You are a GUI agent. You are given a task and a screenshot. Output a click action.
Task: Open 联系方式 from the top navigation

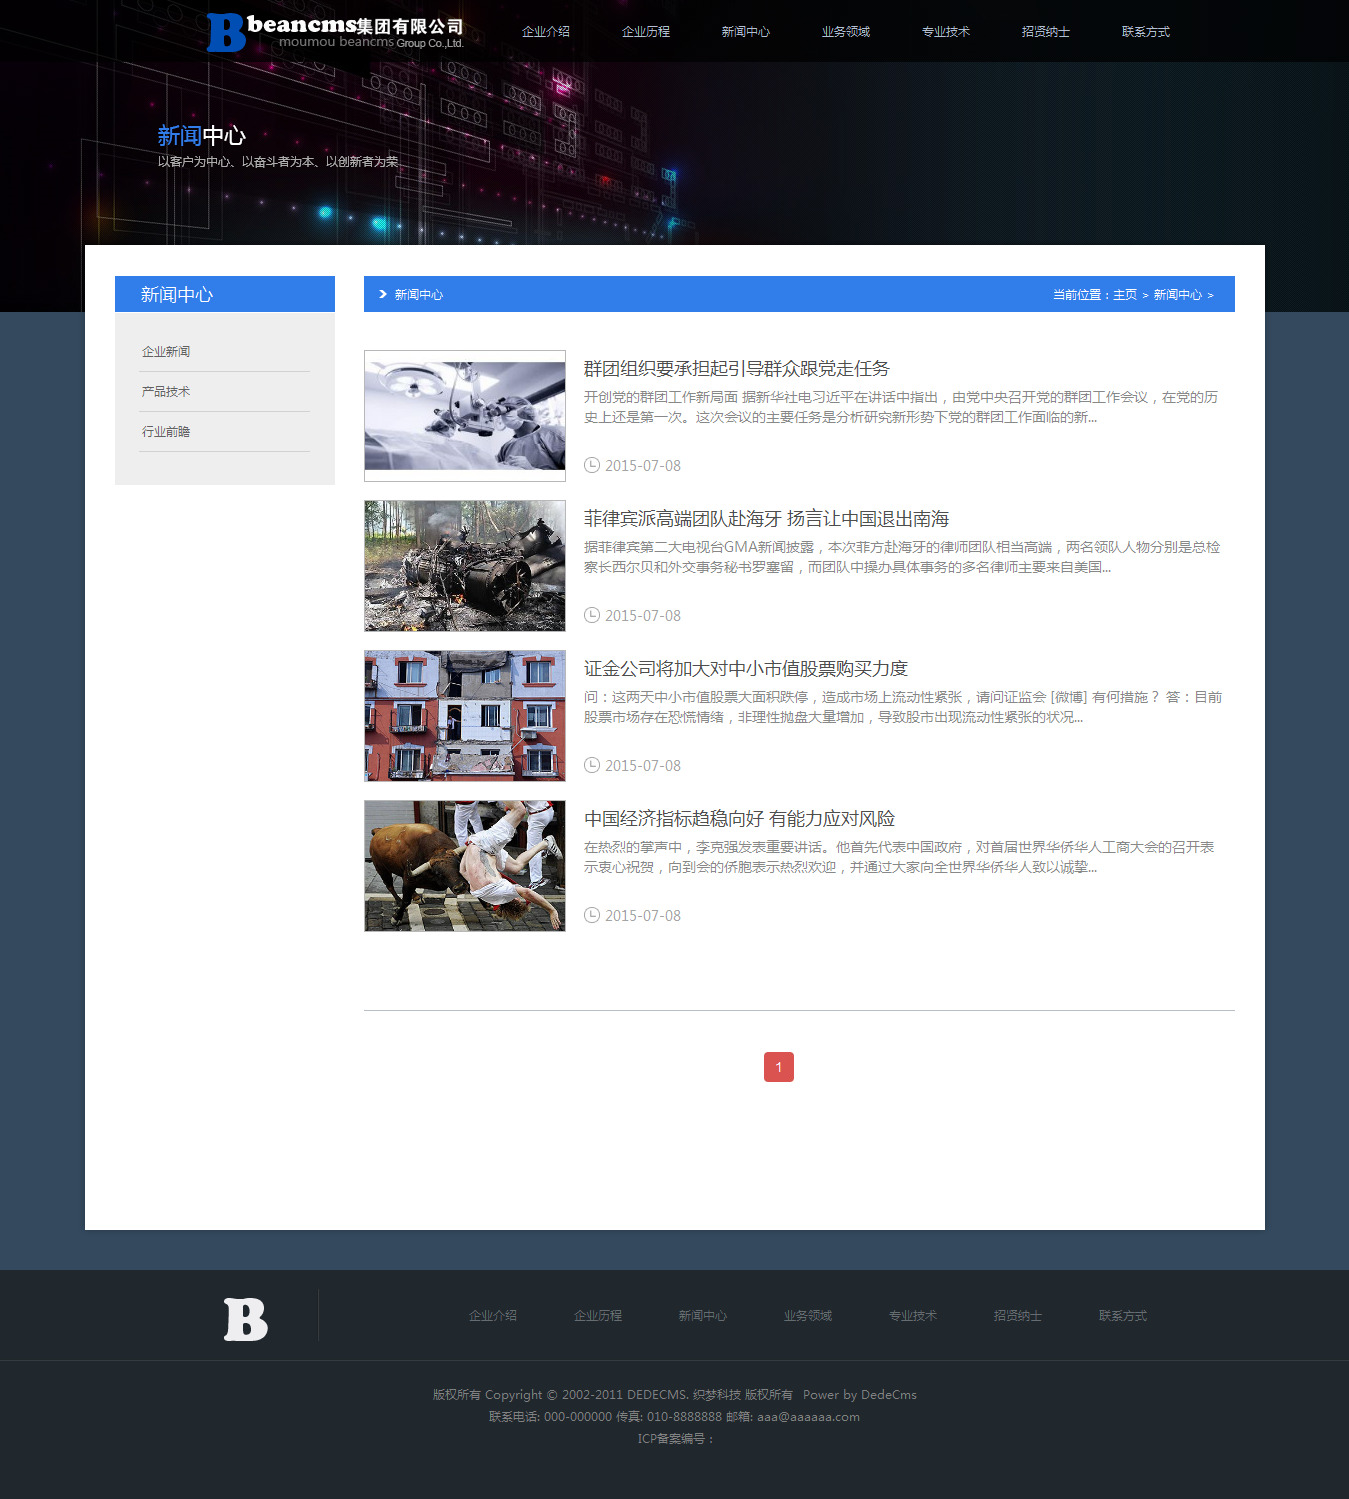pos(1145,32)
